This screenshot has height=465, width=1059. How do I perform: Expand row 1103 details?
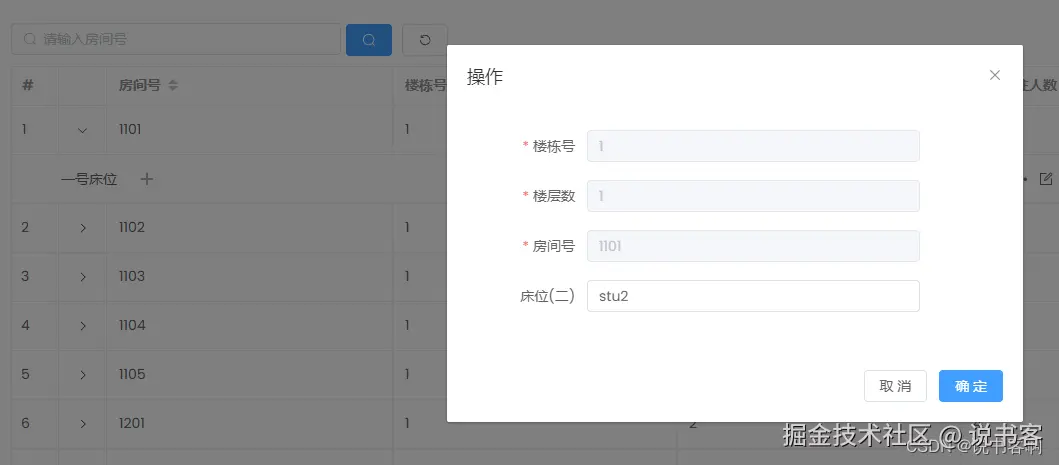(x=83, y=277)
